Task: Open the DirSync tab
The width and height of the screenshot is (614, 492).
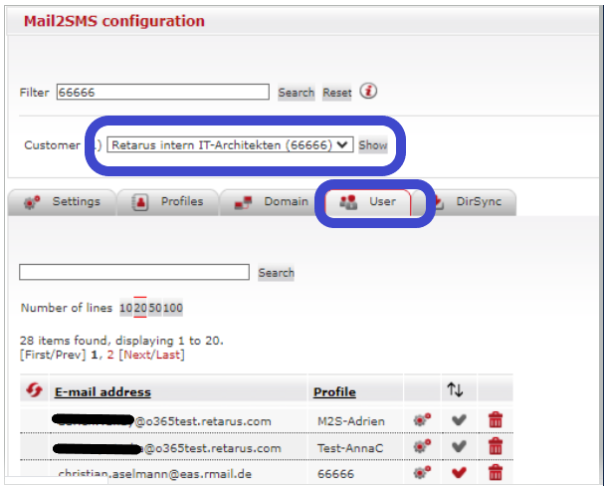Action: pos(472,202)
